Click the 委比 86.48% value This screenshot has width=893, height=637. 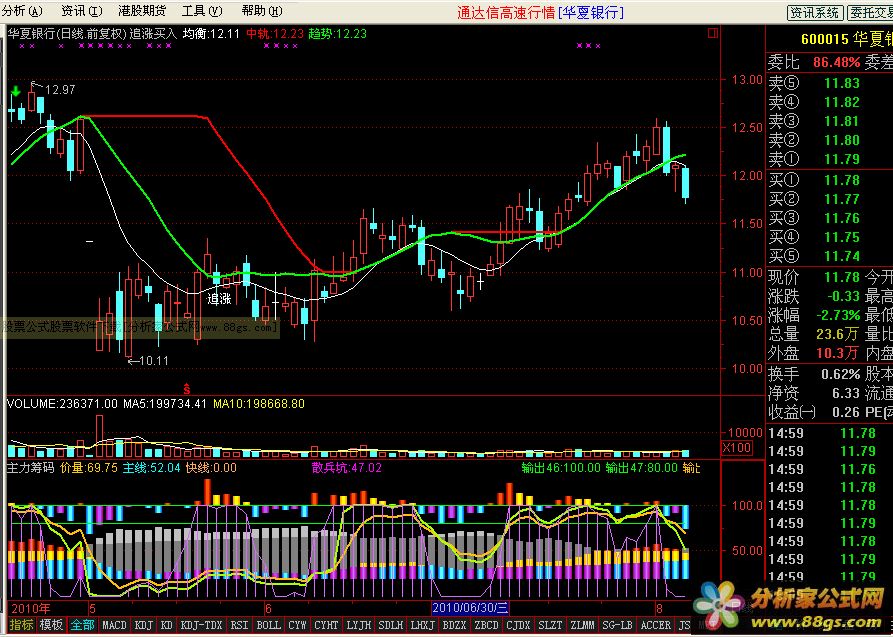[x=836, y=62]
